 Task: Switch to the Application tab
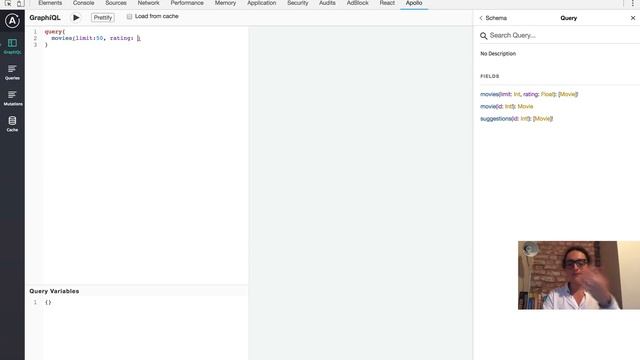[262, 3]
